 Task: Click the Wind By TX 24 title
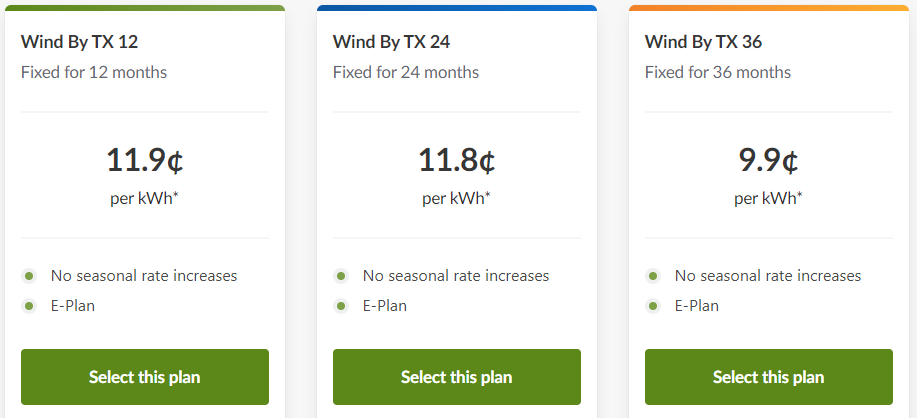coord(391,42)
